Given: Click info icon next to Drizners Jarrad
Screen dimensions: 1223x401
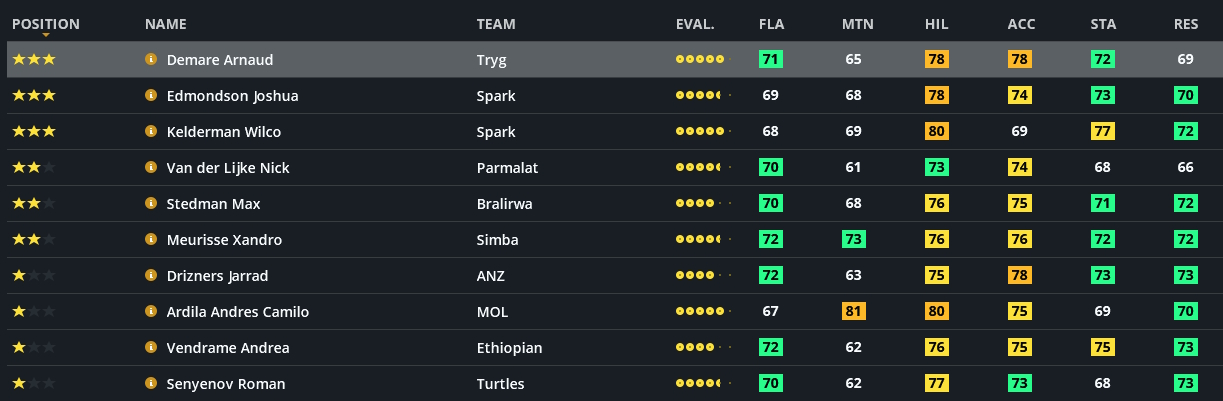Looking at the screenshot, I should point(151,276).
